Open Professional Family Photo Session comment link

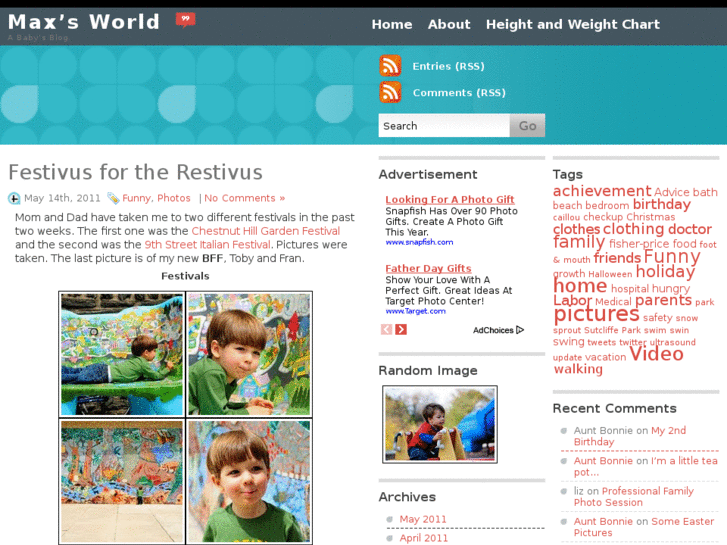634,497
